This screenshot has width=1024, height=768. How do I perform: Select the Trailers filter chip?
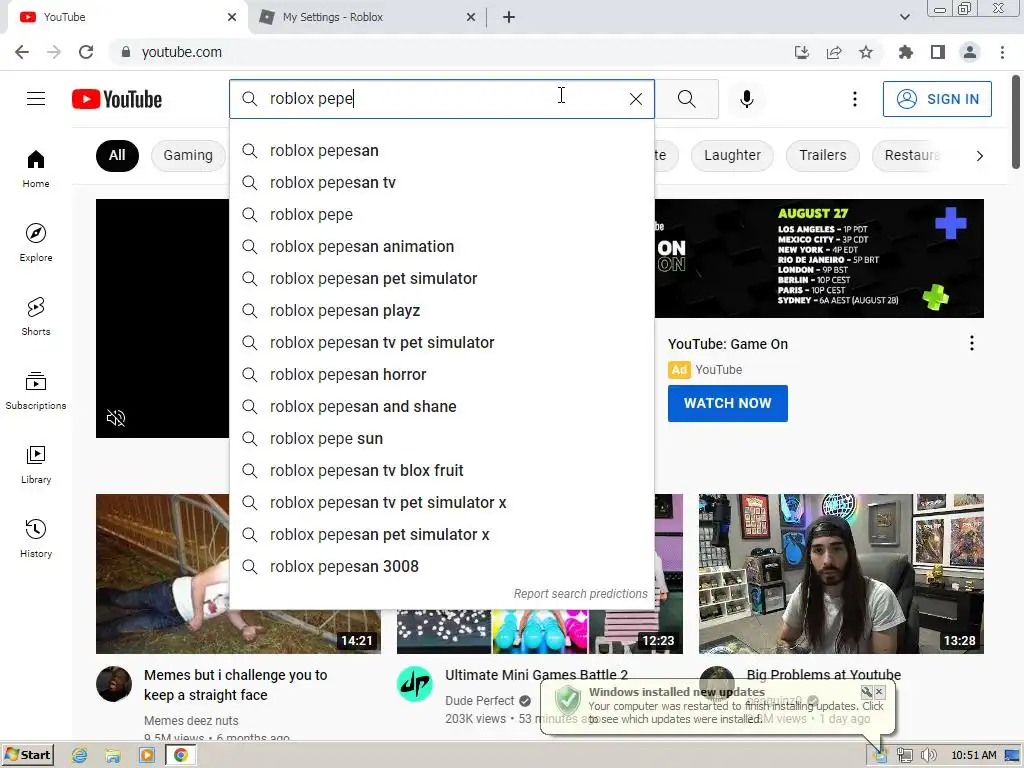tap(823, 155)
